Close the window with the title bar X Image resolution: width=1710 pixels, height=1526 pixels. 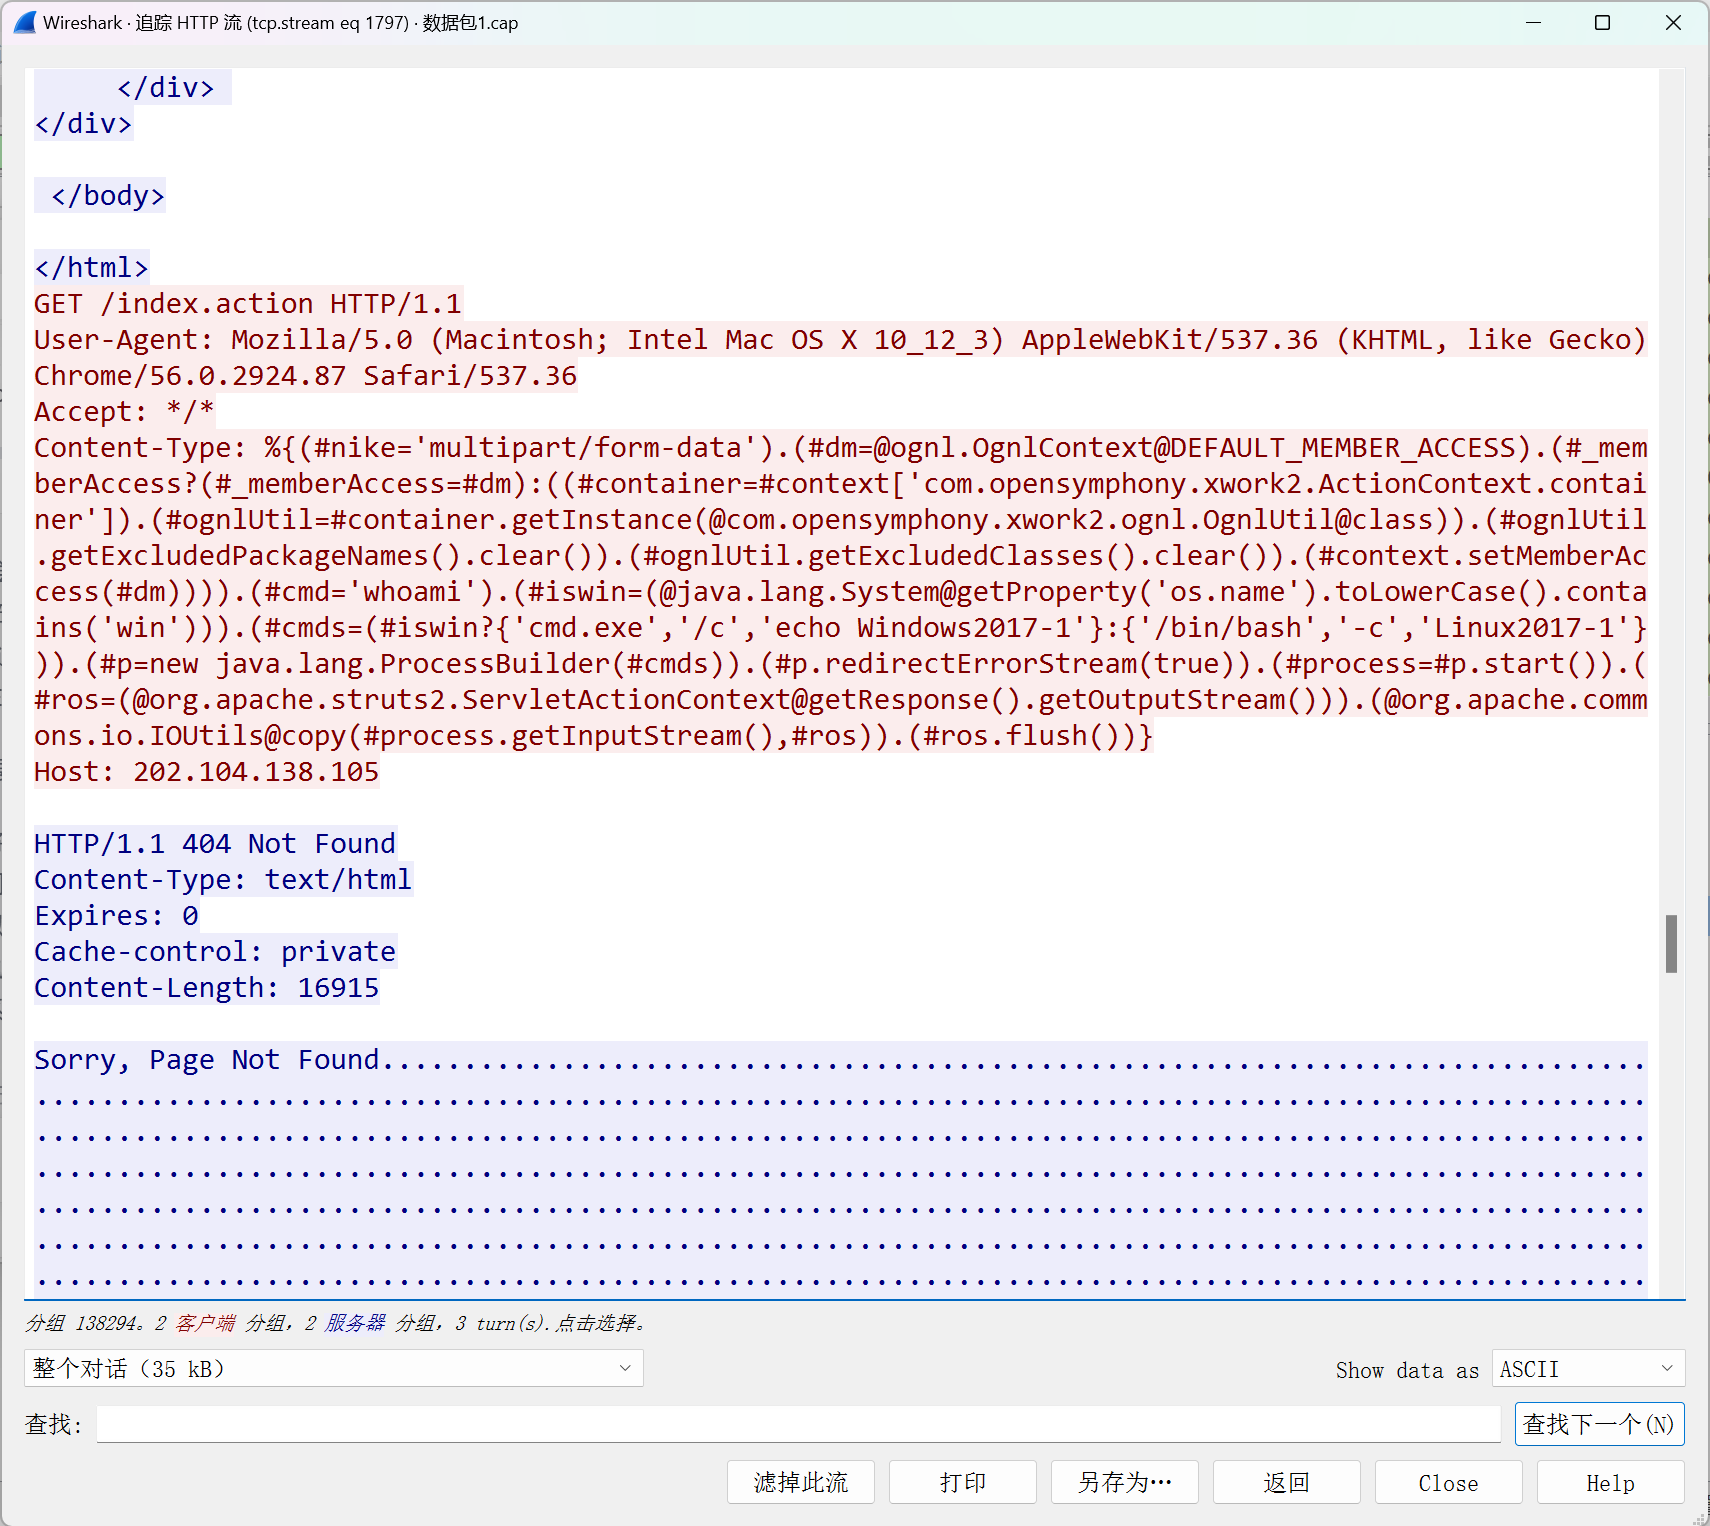[1673, 22]
